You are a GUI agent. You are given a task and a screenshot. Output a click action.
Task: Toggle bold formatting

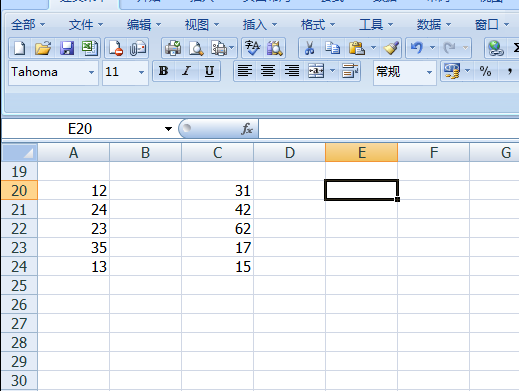(x=163, y=71)
